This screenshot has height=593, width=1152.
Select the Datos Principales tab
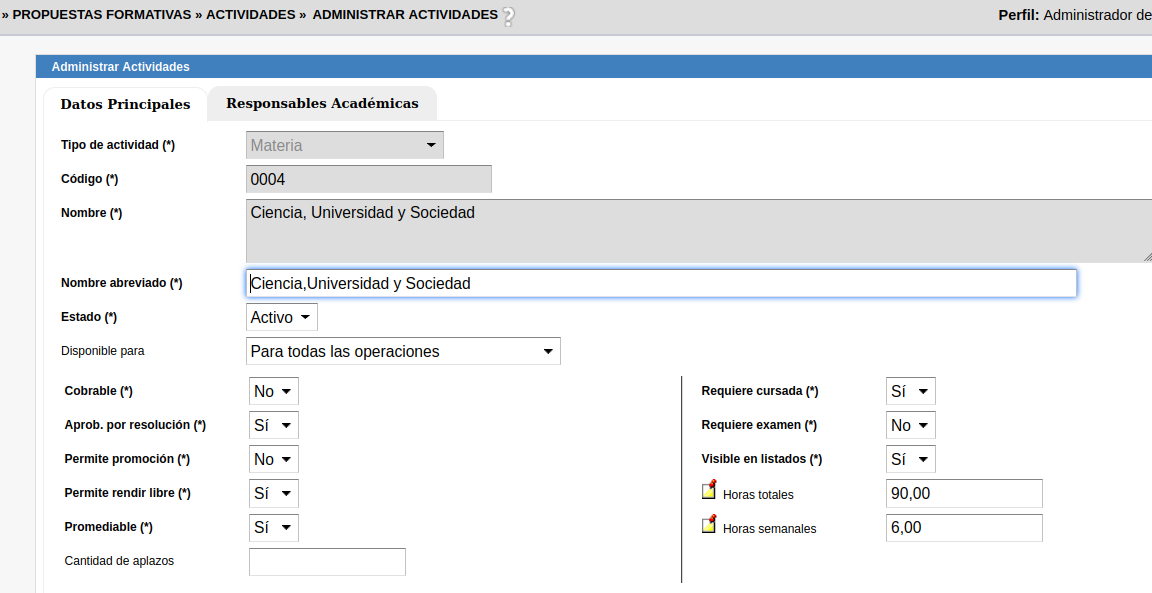click(125, 104)
